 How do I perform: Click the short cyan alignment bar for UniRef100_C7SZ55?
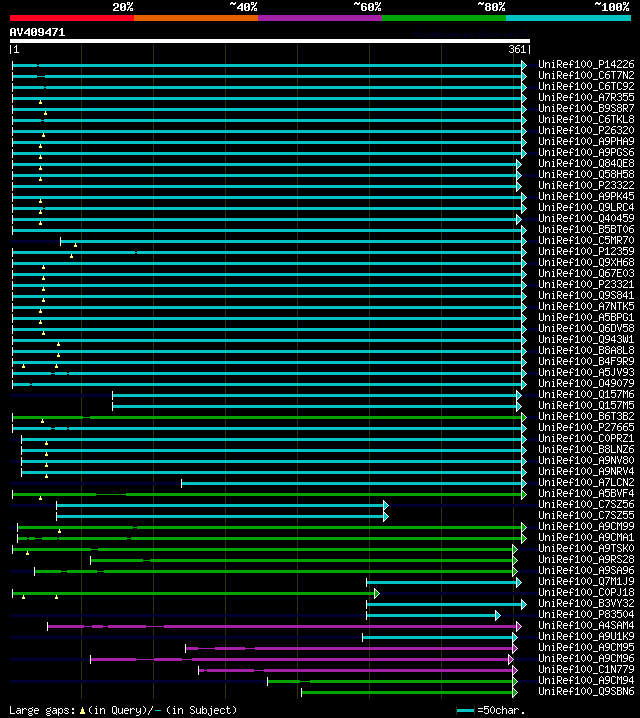(222, 517)
